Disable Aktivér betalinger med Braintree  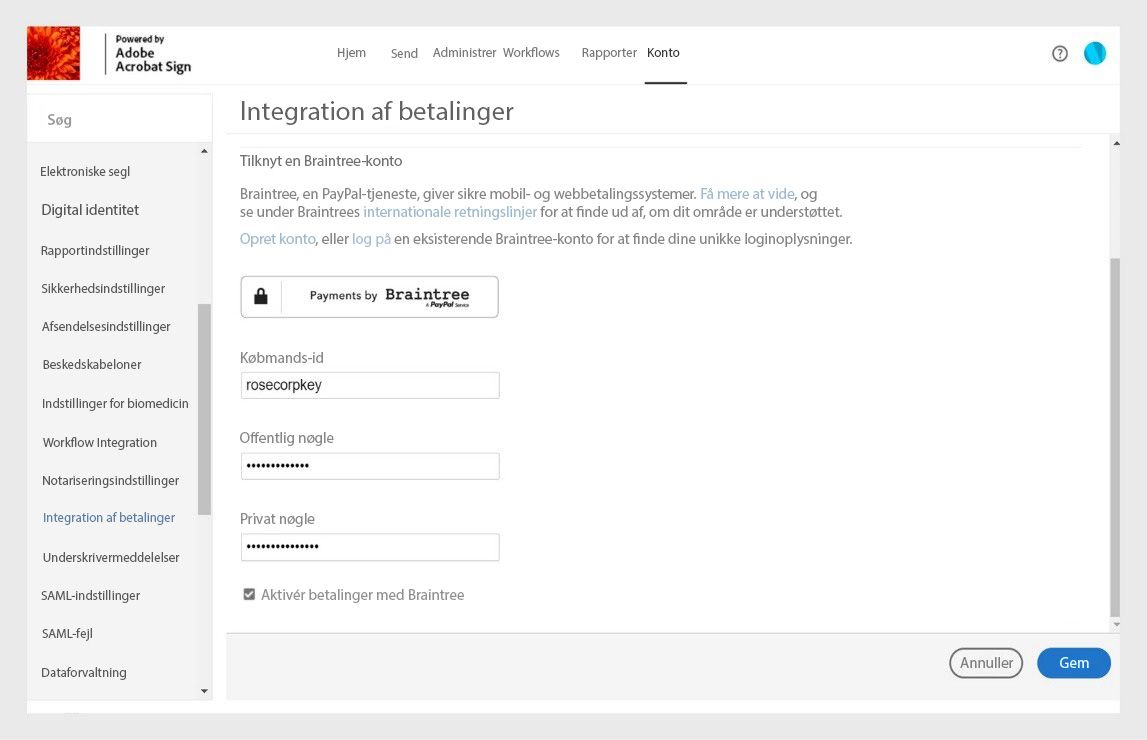tap(249, 594)
